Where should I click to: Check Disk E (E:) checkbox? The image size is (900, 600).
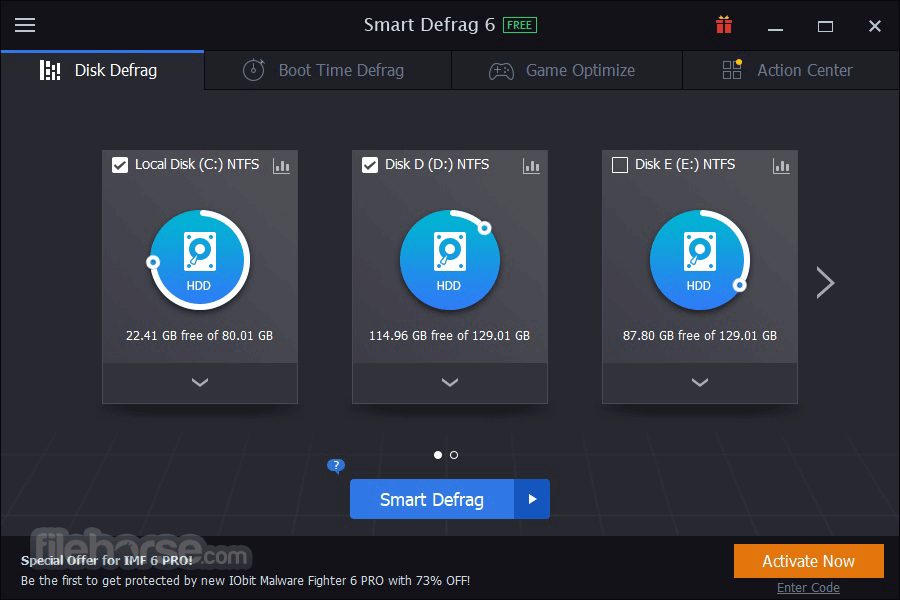(620, 165)
